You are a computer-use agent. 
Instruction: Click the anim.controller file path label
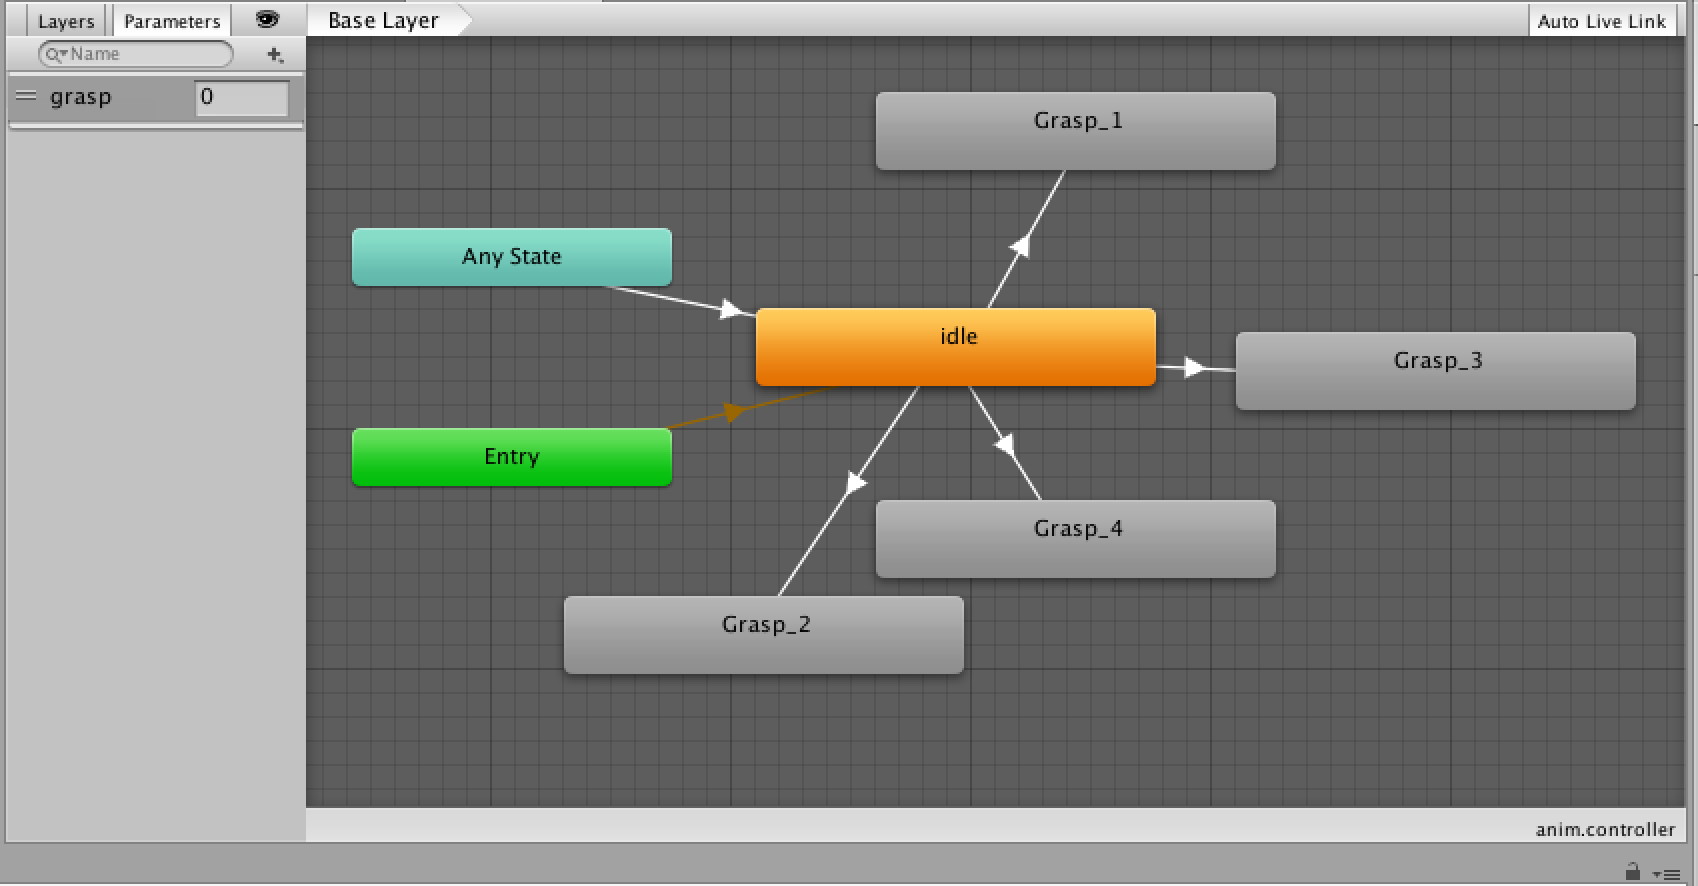1605,829
